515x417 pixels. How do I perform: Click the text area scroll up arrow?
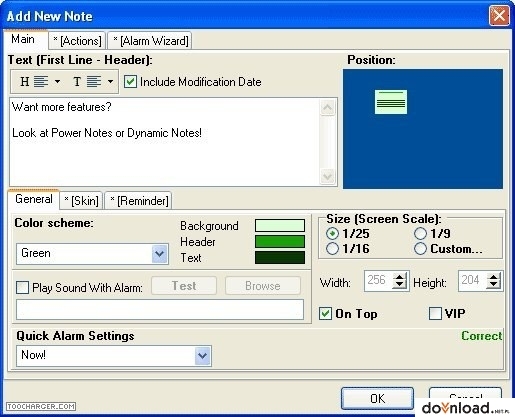pyautogui.click(x=327, y=107)
